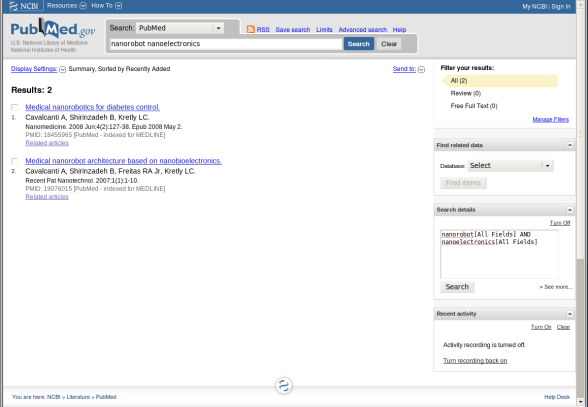The image size is (588, 407).
Task: Click the orange RSS feed icon
Action: (x=250, y=29)
